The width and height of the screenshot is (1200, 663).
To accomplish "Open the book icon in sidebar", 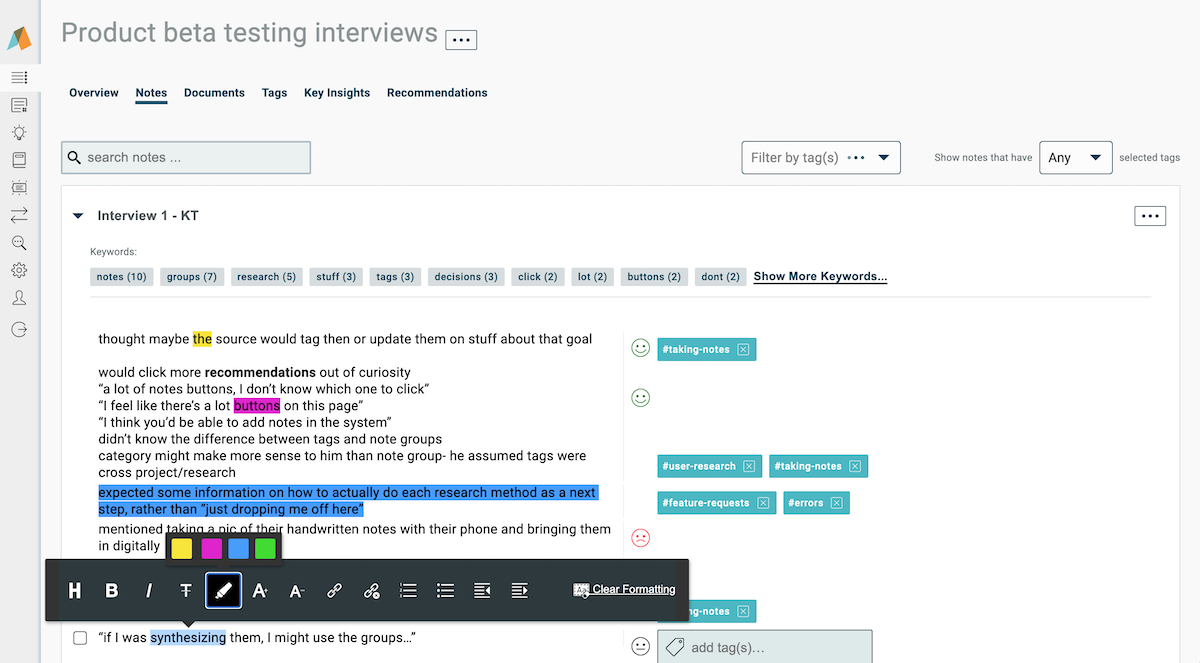I will [x=19, y=159].
